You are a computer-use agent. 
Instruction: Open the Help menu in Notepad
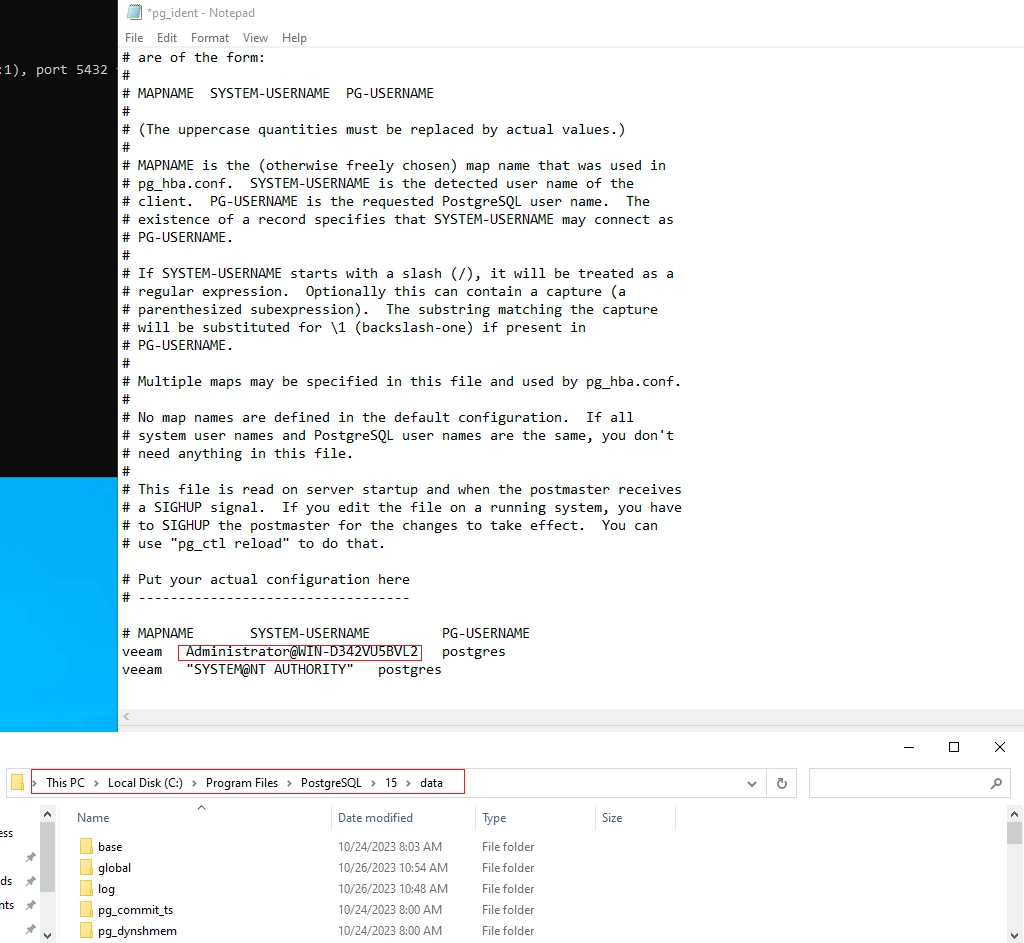tap(294, 37)
